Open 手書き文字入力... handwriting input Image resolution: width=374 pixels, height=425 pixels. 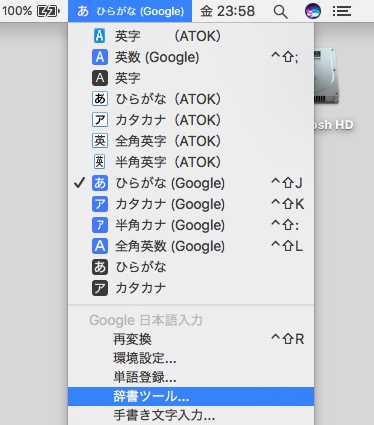click(x=191, y=415)
